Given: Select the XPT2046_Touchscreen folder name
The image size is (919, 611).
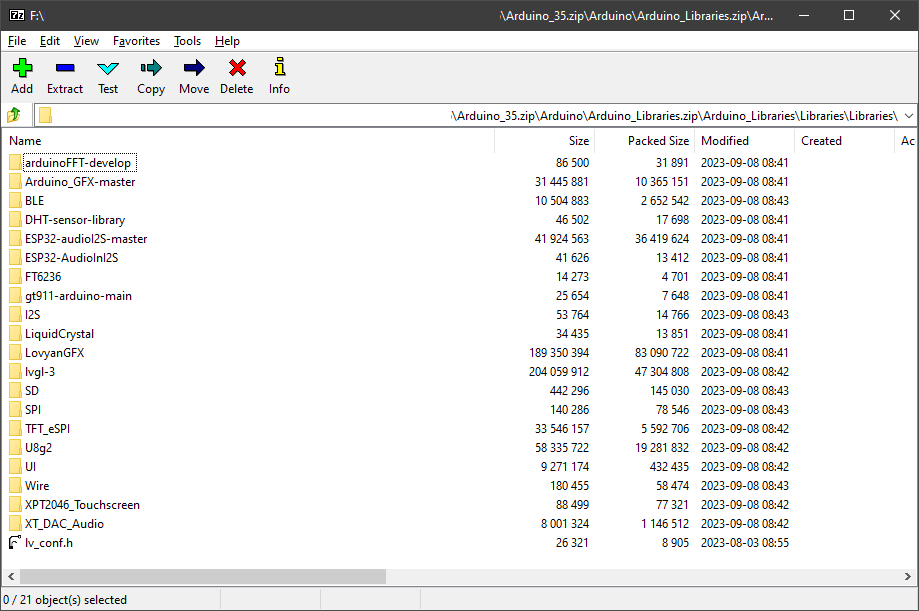Looking at the screenshot, I should click(82, 505).
